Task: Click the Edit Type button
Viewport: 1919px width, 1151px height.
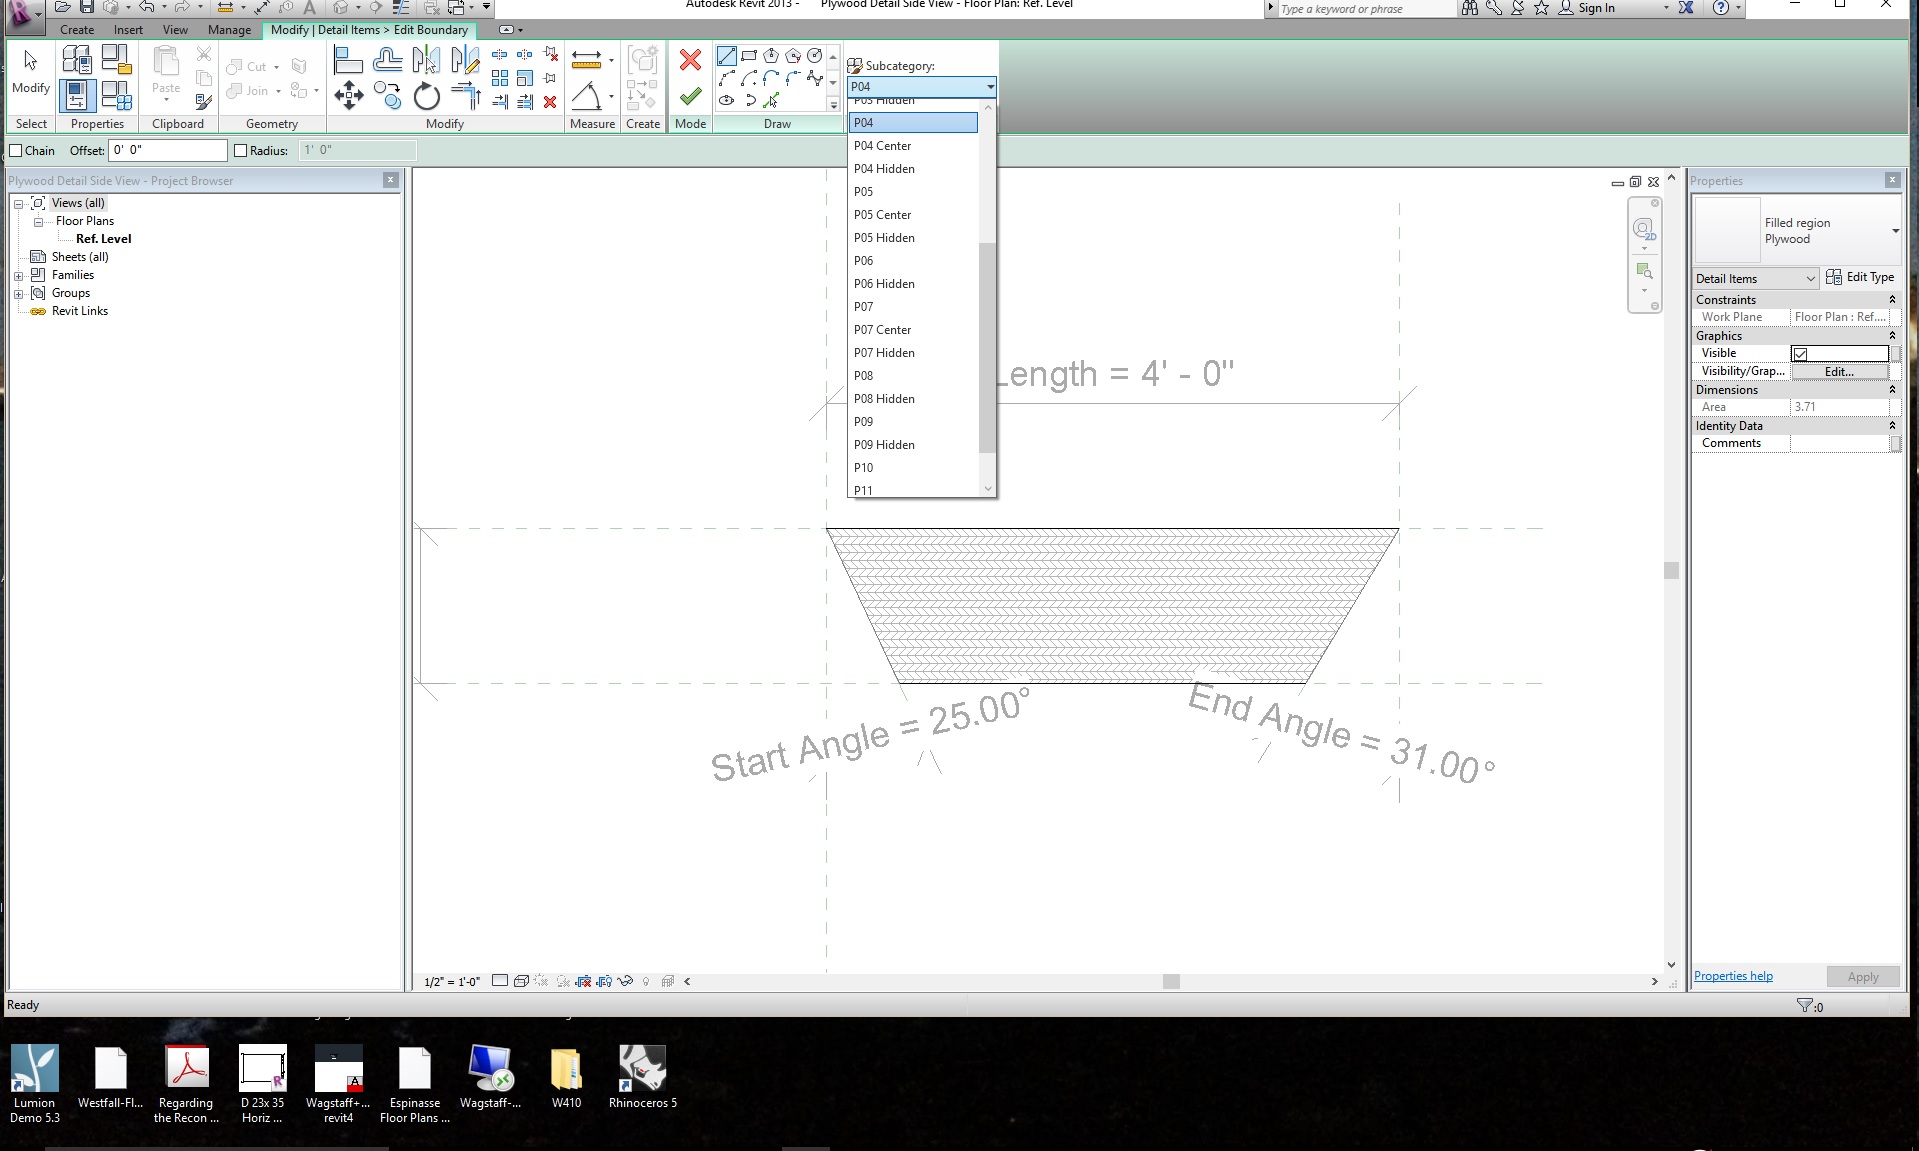Action: tap(1860, 277)
